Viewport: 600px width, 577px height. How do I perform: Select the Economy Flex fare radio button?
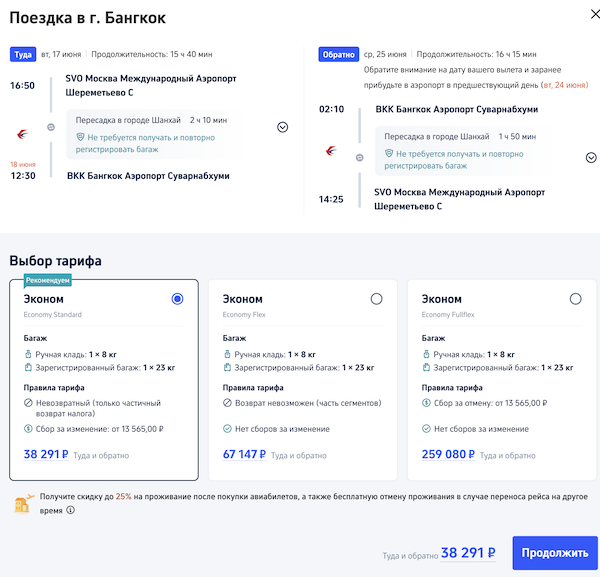[376, 298]
